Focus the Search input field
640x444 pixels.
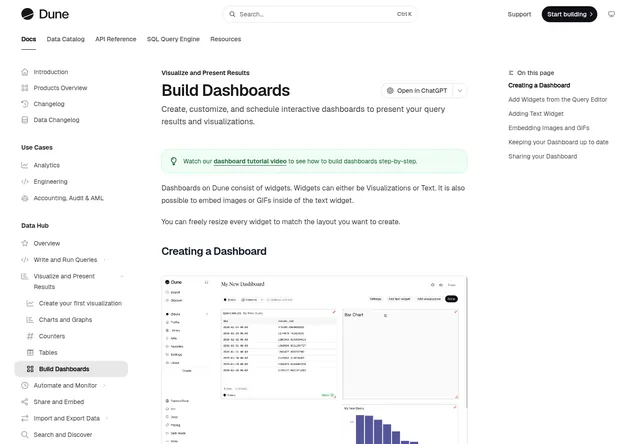click(320, 14)
